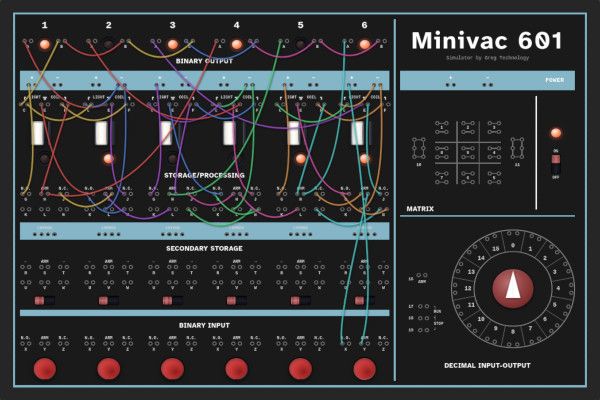Image resolution: width=600 pixels, height=400 pixels.
Task: Click the binary output light for unit 4
Action: click(x=236, y=44)
